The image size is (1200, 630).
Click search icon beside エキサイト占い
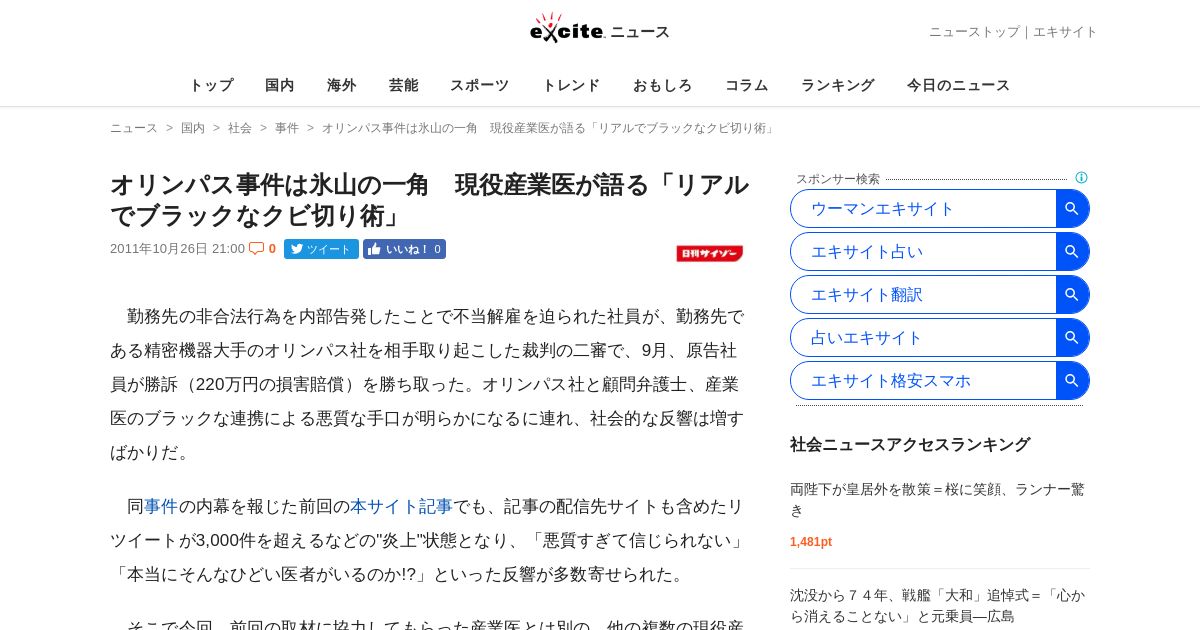point(1072,252)
